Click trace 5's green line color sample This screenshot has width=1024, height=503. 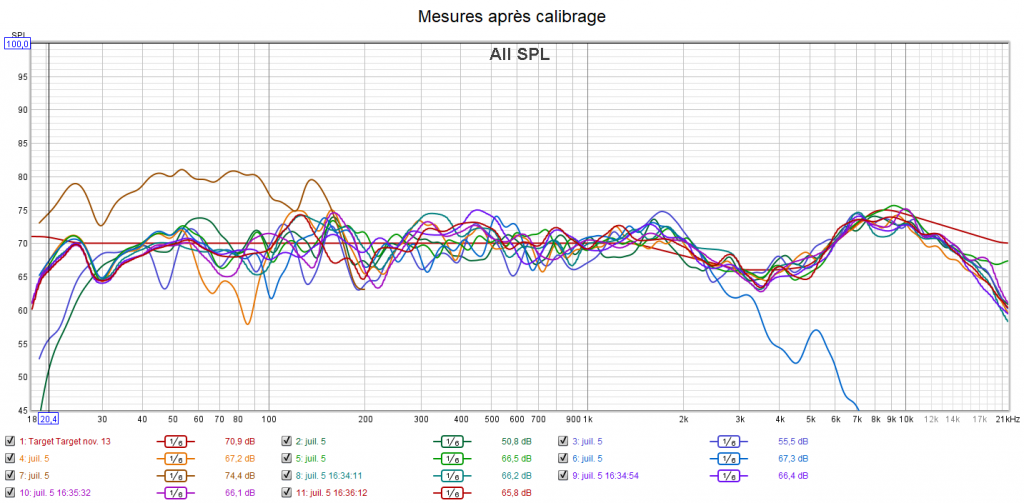click(451, 458)
